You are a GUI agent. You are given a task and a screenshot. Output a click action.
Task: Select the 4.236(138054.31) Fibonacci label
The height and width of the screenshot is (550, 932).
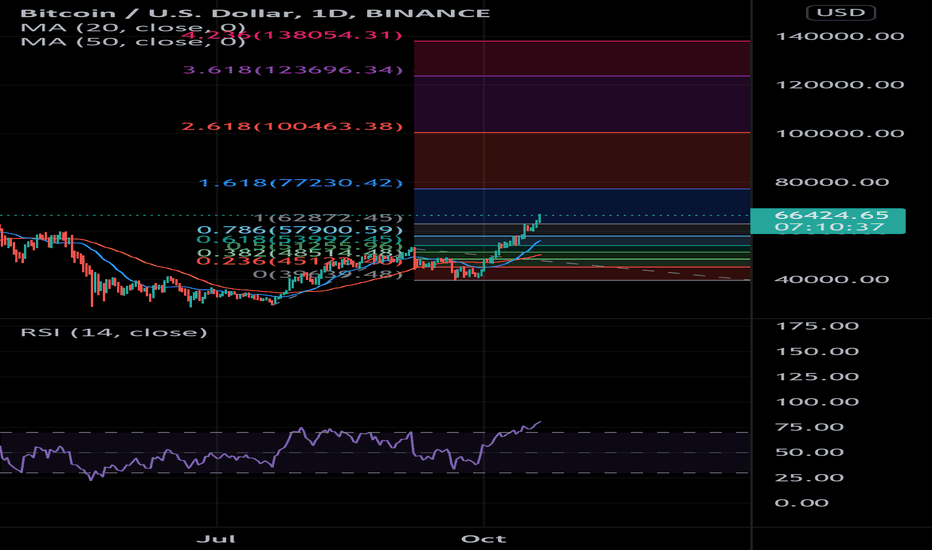[x=292, y=35]
